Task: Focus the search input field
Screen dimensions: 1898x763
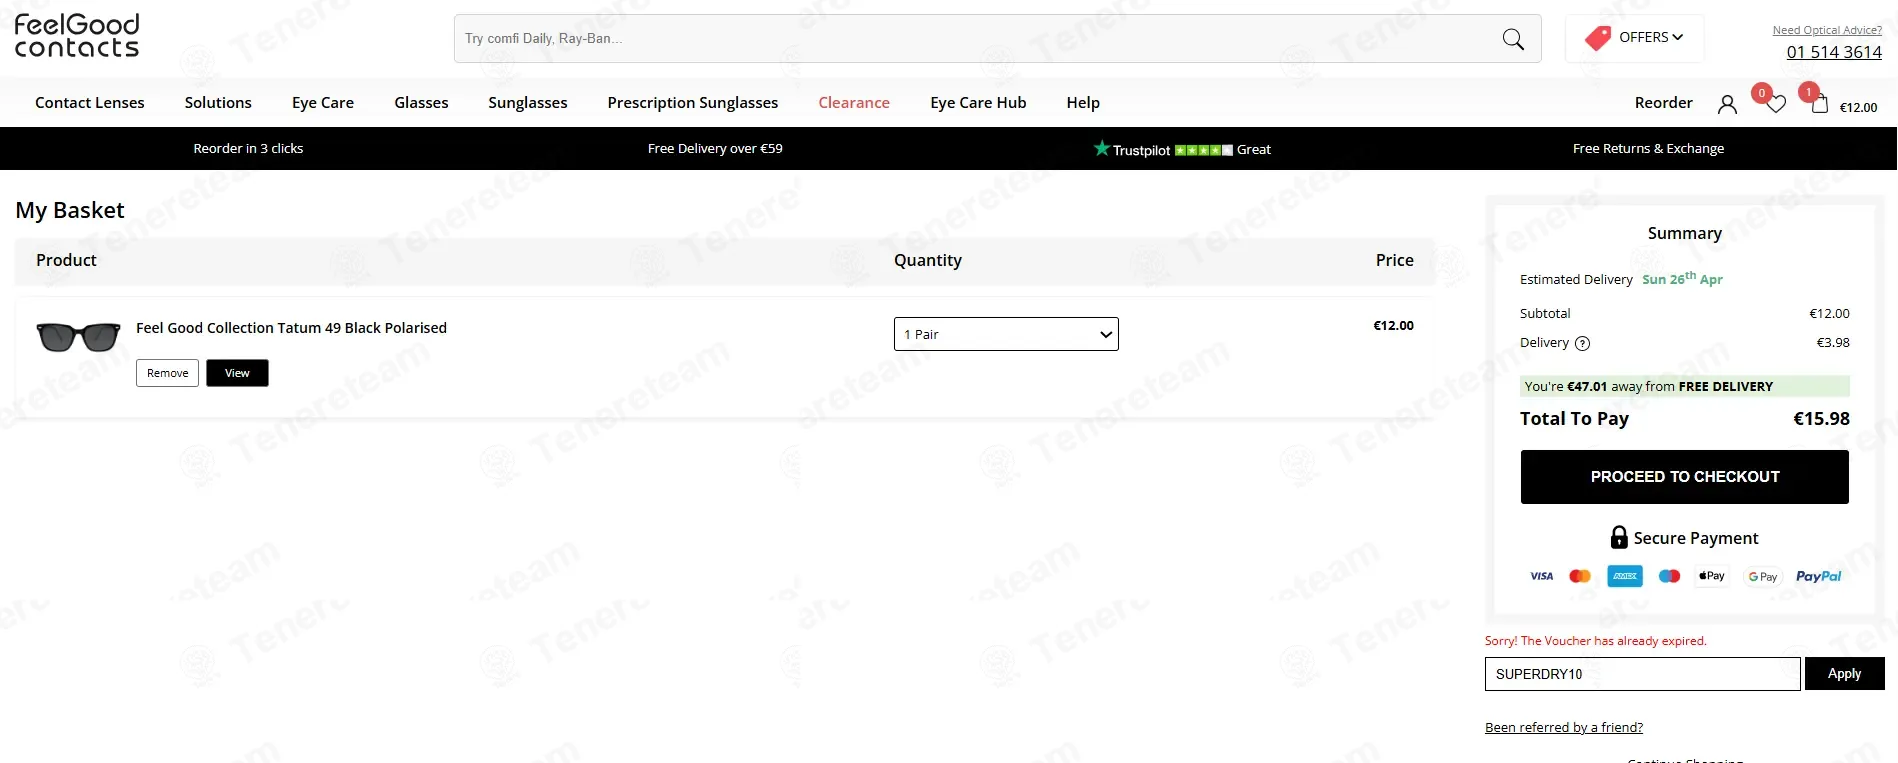Action: (x=978, y=39)
